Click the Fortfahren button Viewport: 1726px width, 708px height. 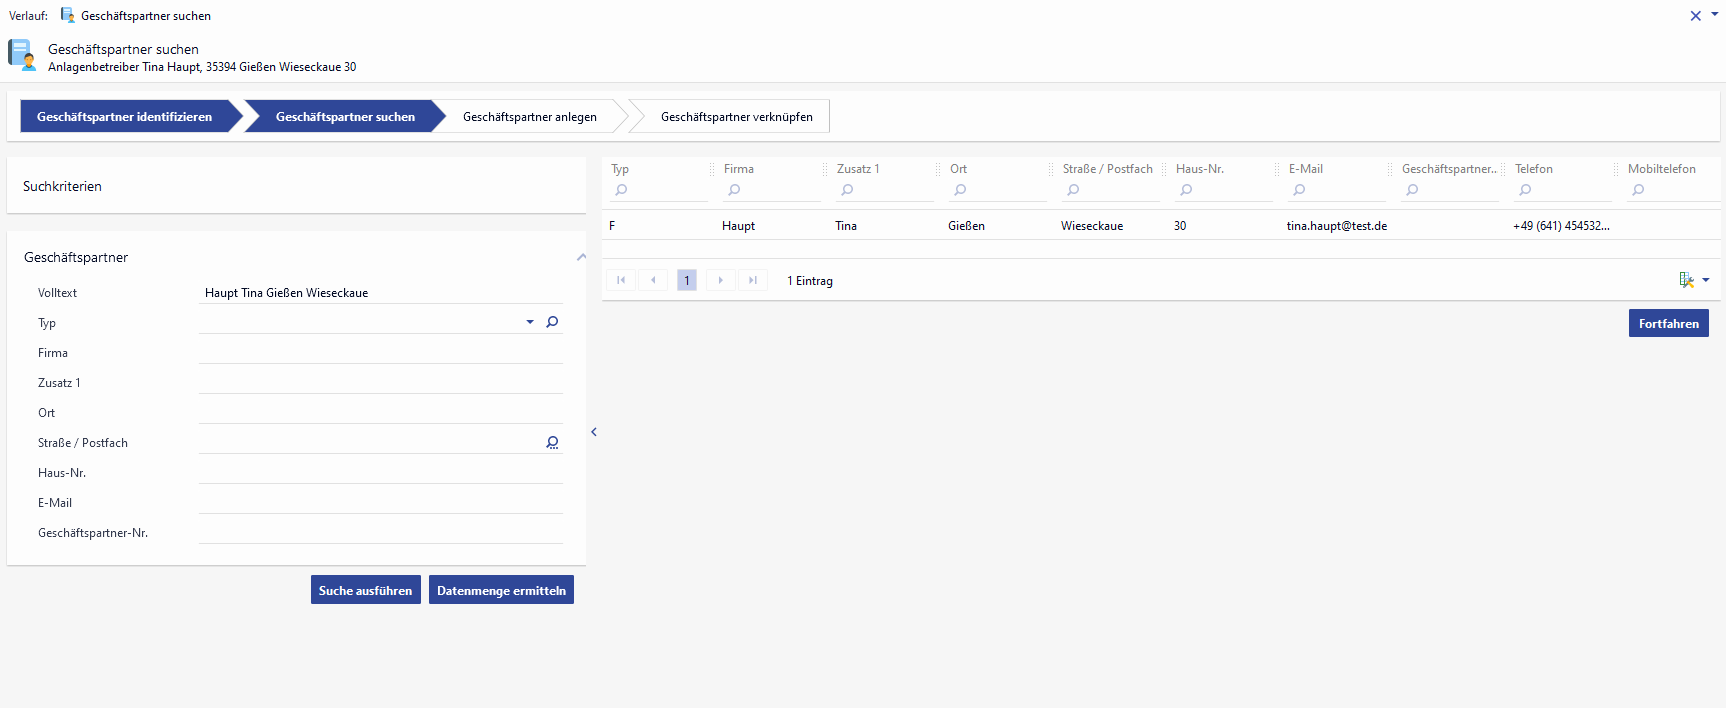[x=1668, y=323]
